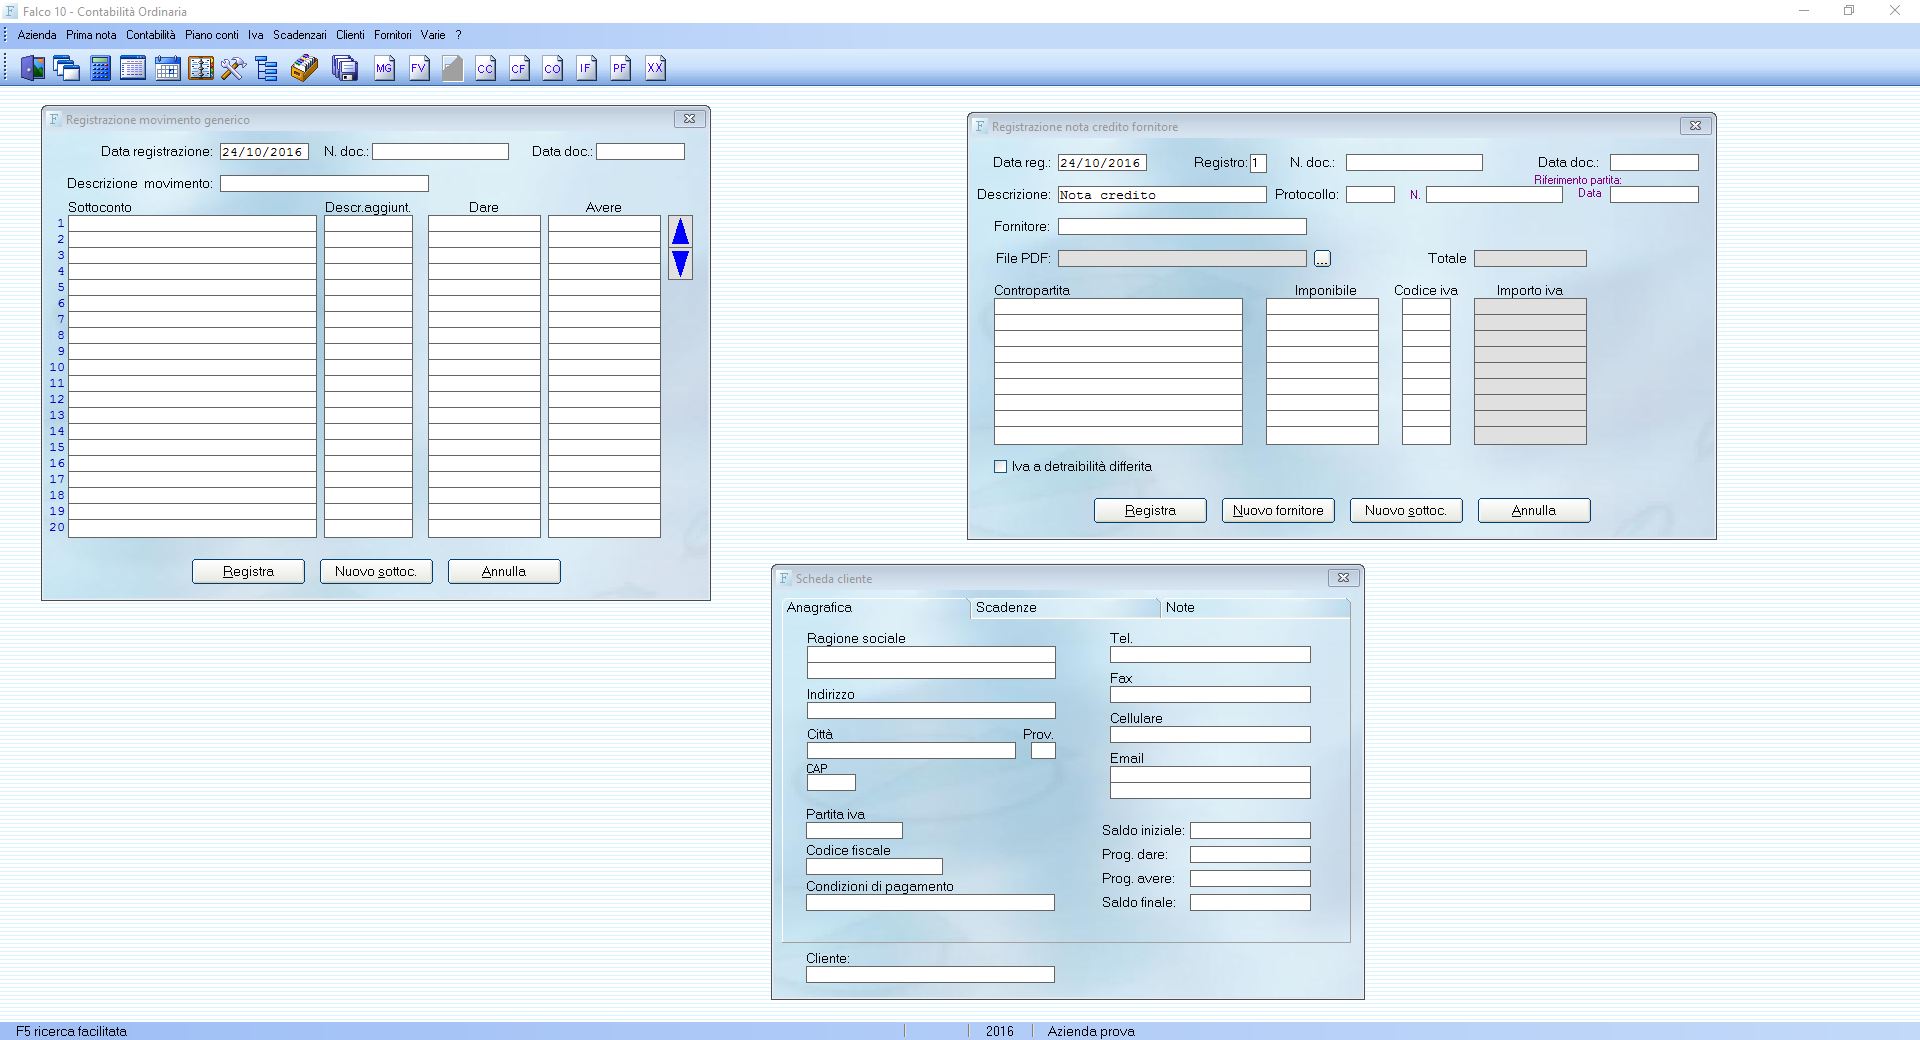Image resolution: width=1920 pixels, height=1040 pixels.
Task: Click Data doc. field in movimento generico
Action: (x=640, y=152)
